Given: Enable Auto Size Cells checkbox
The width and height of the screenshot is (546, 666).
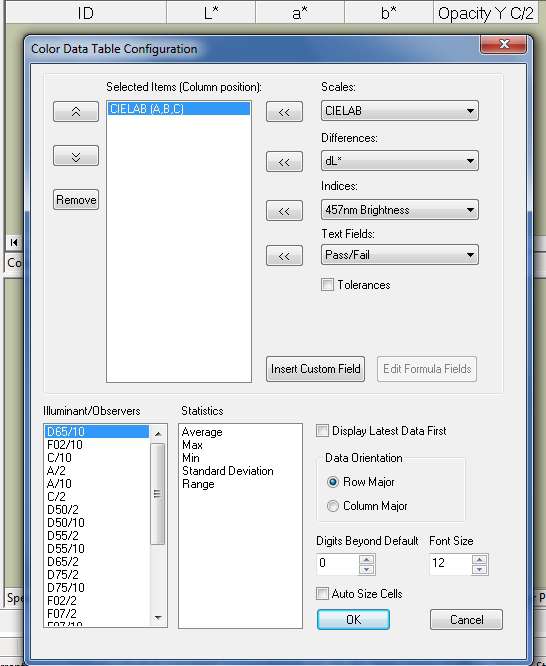Looking at the screenshot, I should tap(323, 593).
